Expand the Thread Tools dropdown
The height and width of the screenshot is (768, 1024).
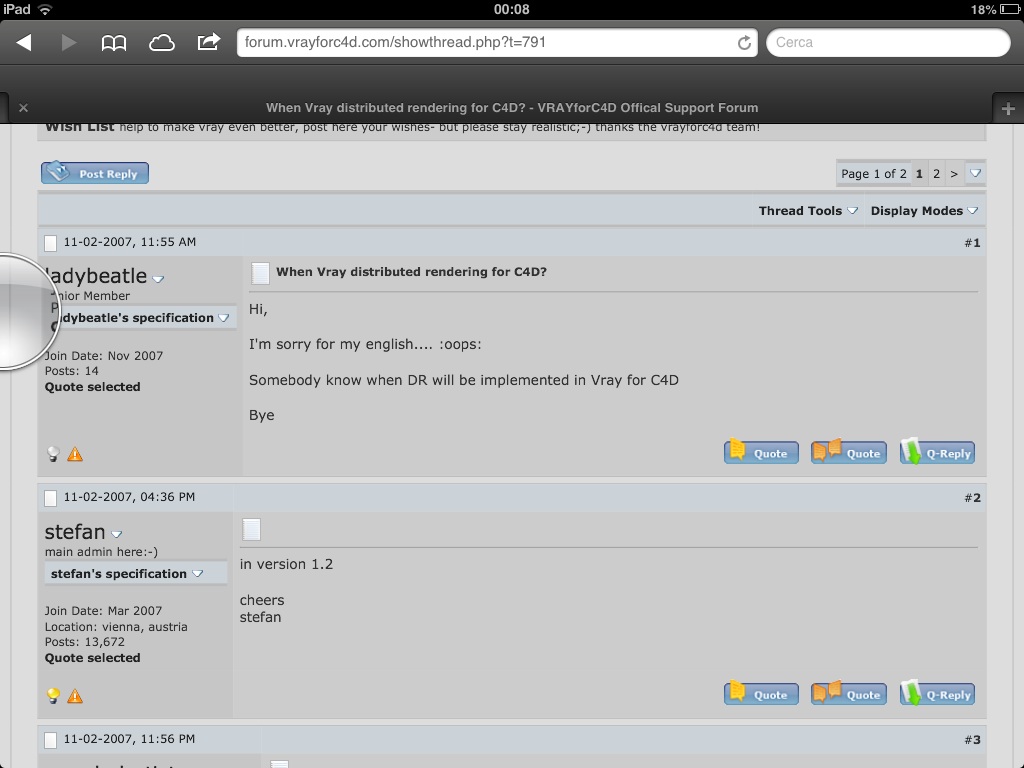808,211
